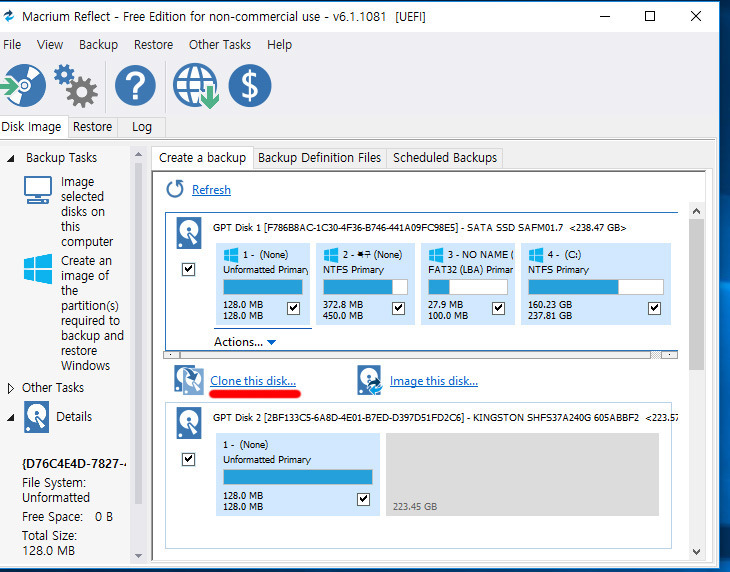Select the Create a backup tab
Image resolution: width=730 pixels, height=572 pixels.
tap(203, 158)
